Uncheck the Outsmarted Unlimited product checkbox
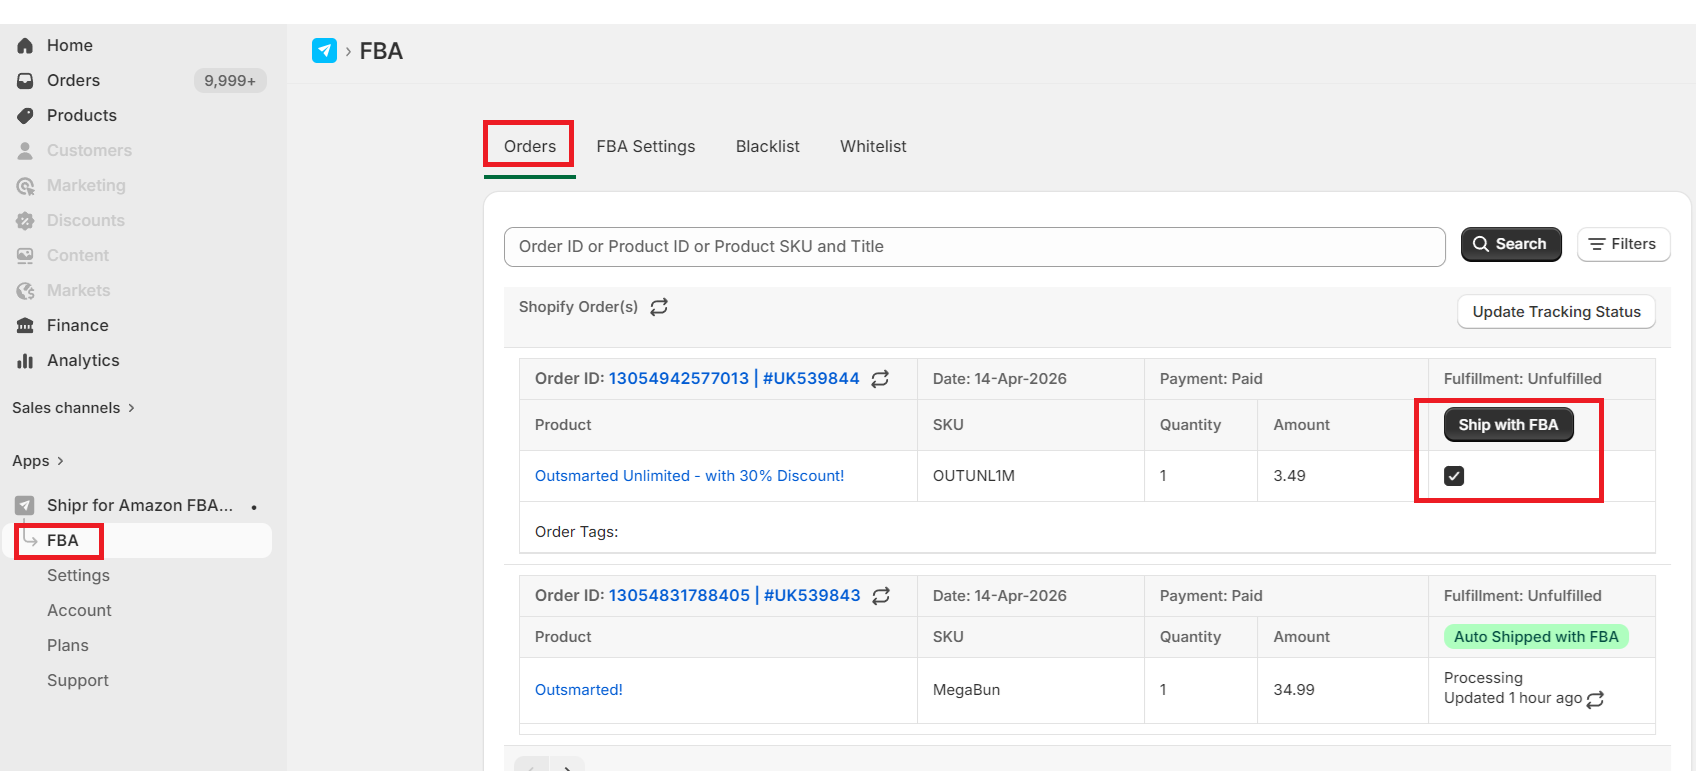This screenshot has width=1696, height=771. [x=1454, y=476]
